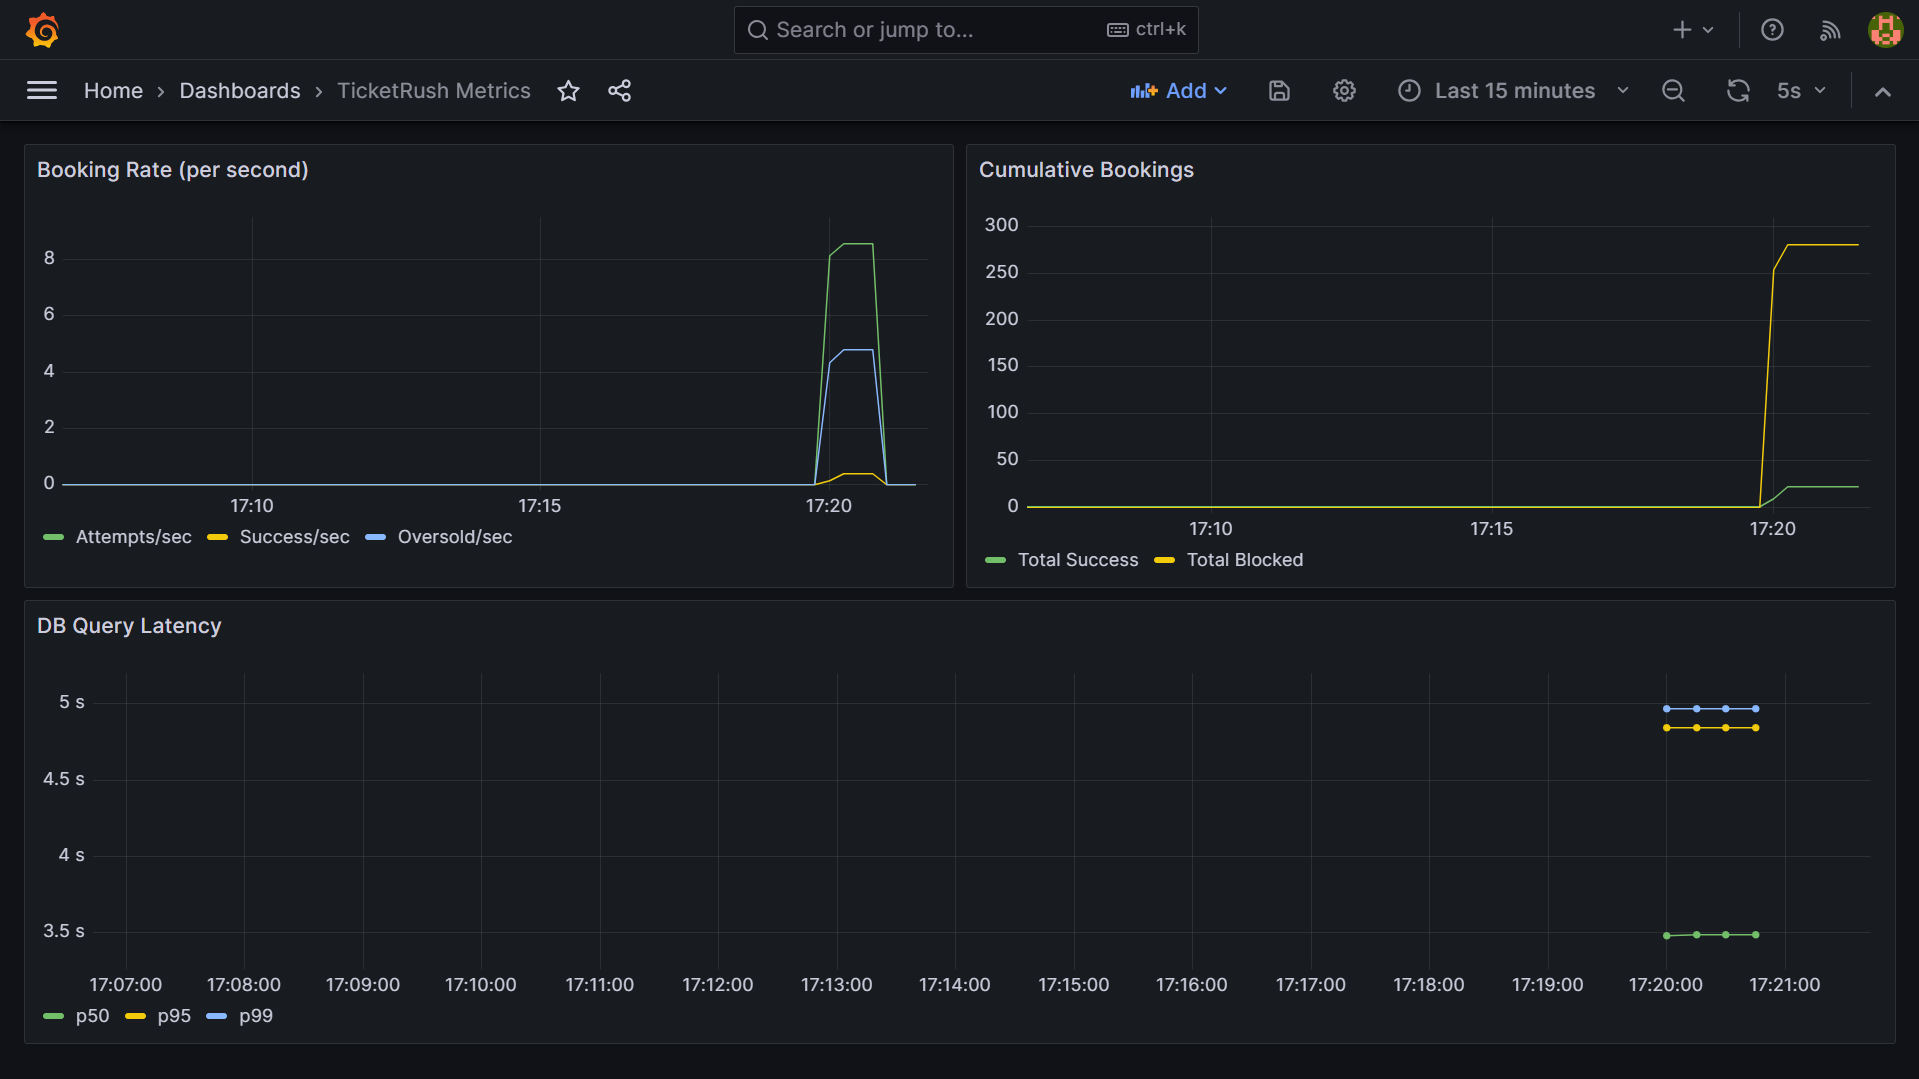
Task: Click the Total Blocked yellow color swatch
Action: tap(1164, 561)
